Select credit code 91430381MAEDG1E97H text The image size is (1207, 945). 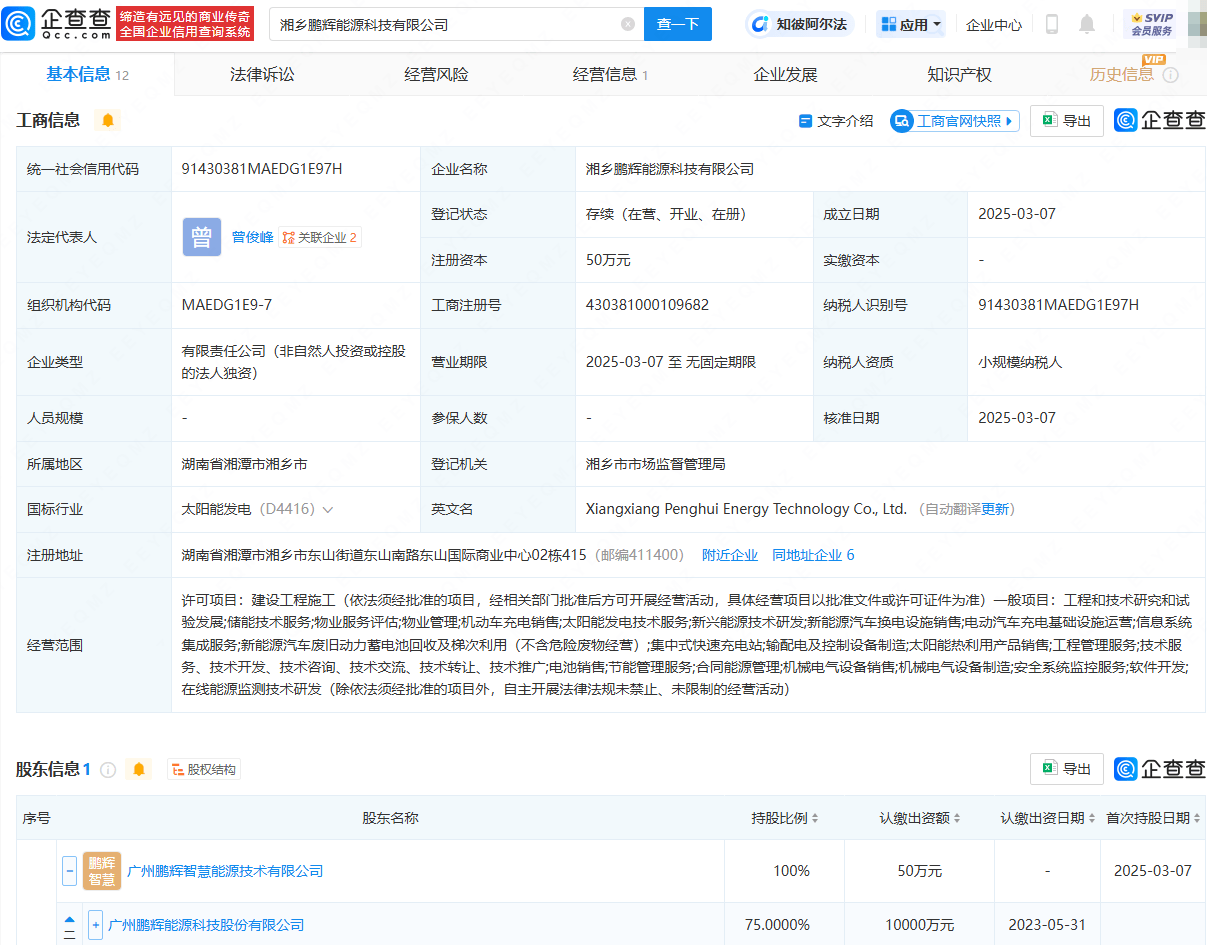(262, 169)
